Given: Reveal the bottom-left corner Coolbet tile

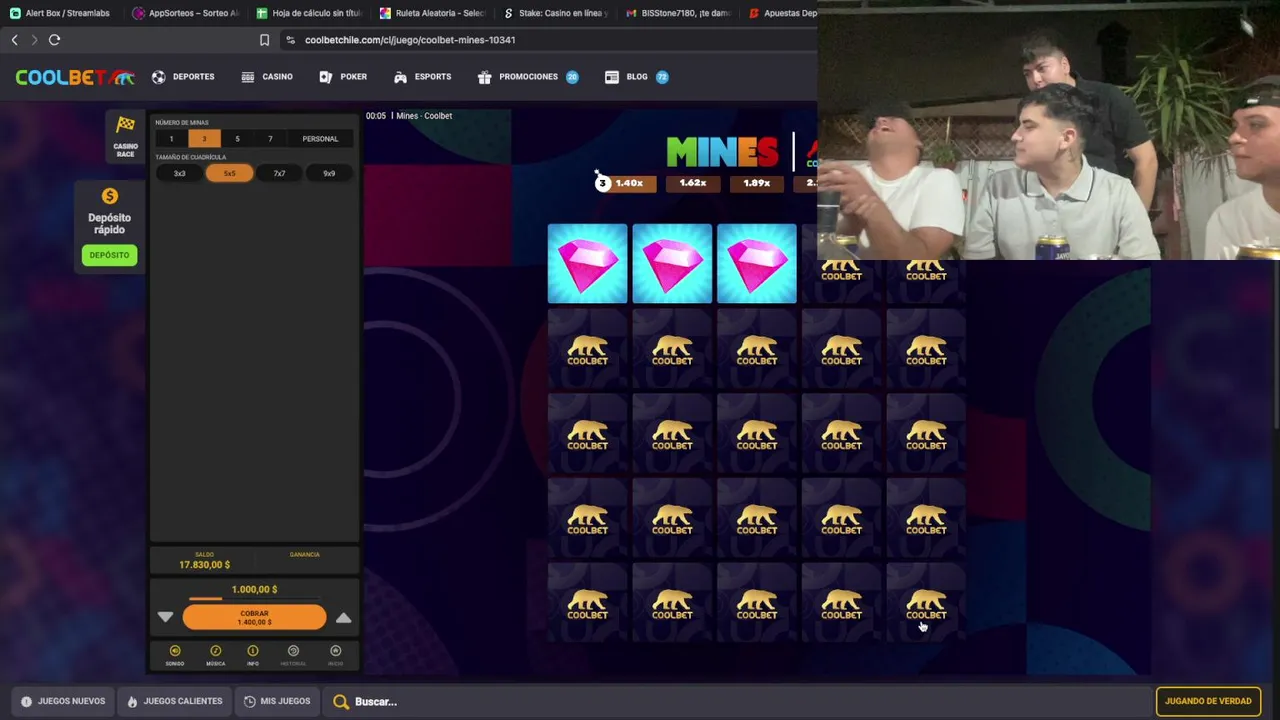Looking at the screenshot, I should coord(587,603).
